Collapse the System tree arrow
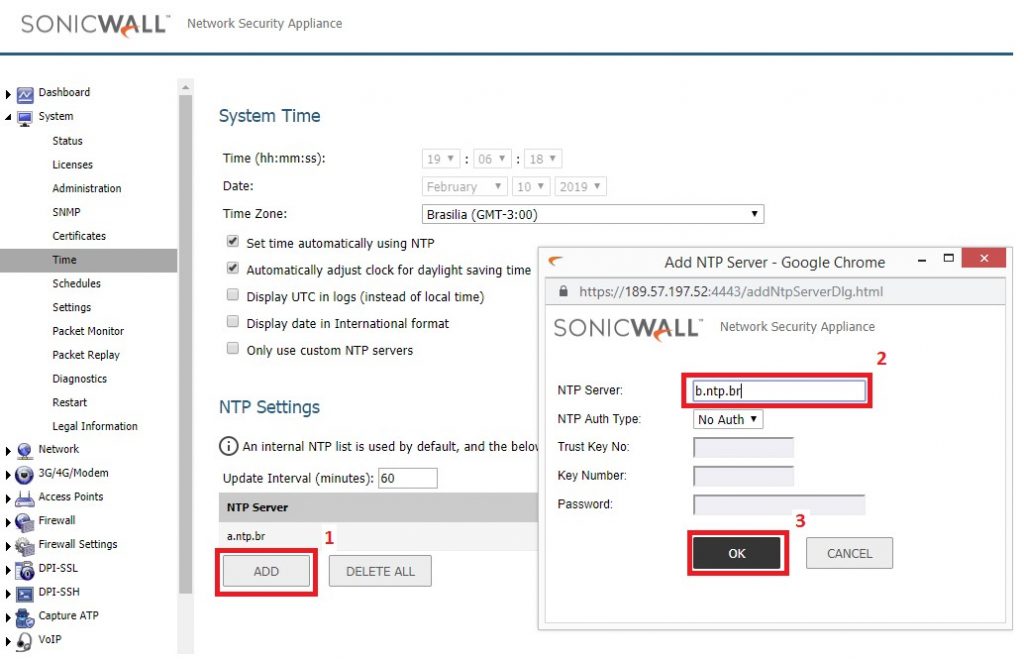 pyautogui.click(x=8, y=118)
